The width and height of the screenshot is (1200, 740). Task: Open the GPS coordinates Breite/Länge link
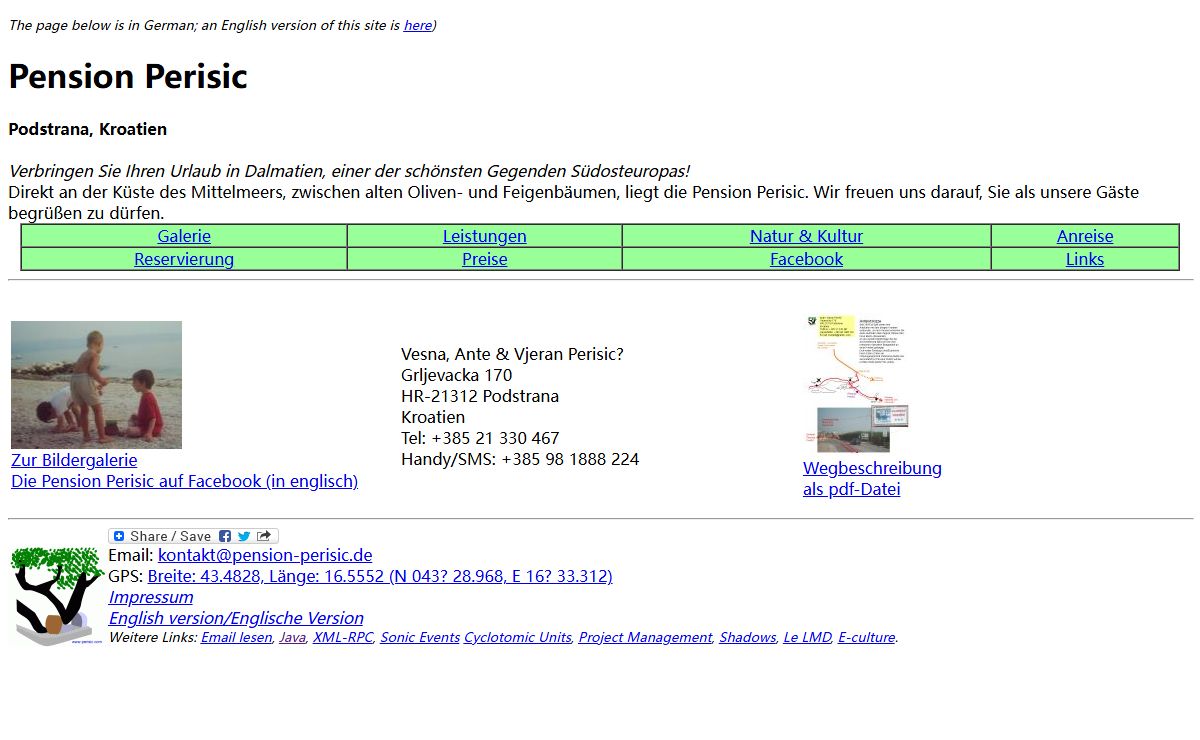(x=380, y=576)
